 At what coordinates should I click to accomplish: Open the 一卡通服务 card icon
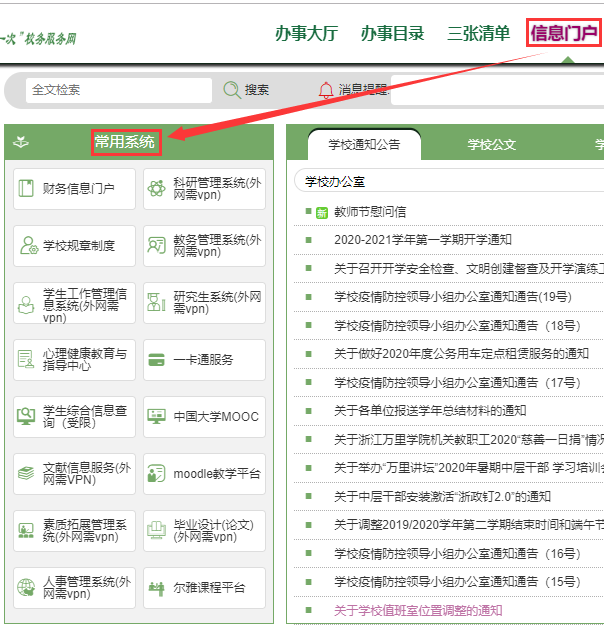pos(156,360)
